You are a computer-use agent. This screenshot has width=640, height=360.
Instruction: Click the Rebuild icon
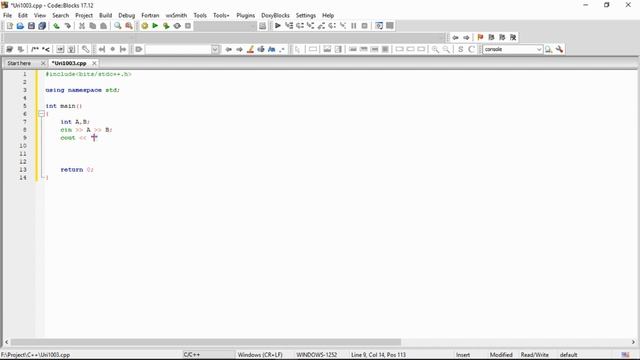click(177, 26)
